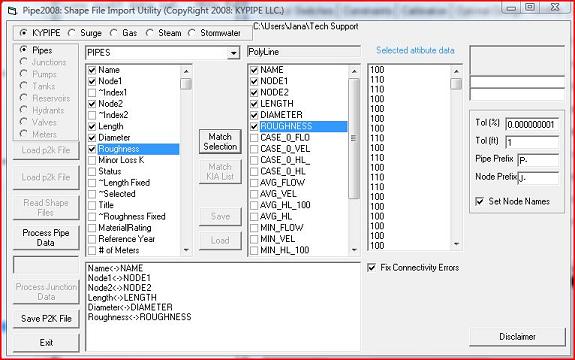The image size is (575, 360).
Task: Click the Tol (ft) input field
Action: [532, 142]
